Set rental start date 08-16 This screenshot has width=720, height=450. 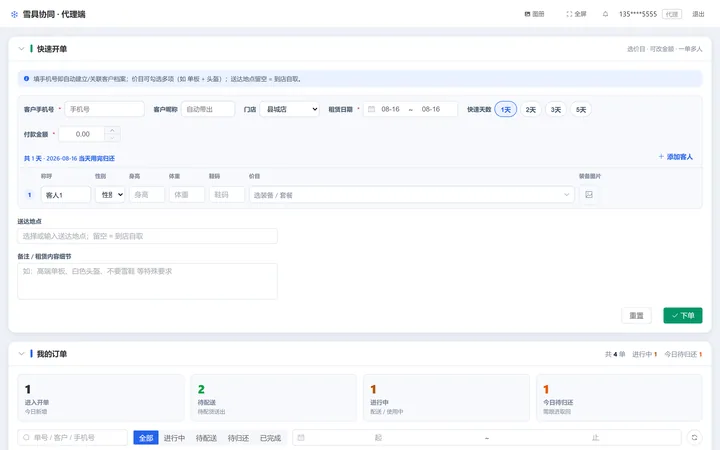coord(390,109)
